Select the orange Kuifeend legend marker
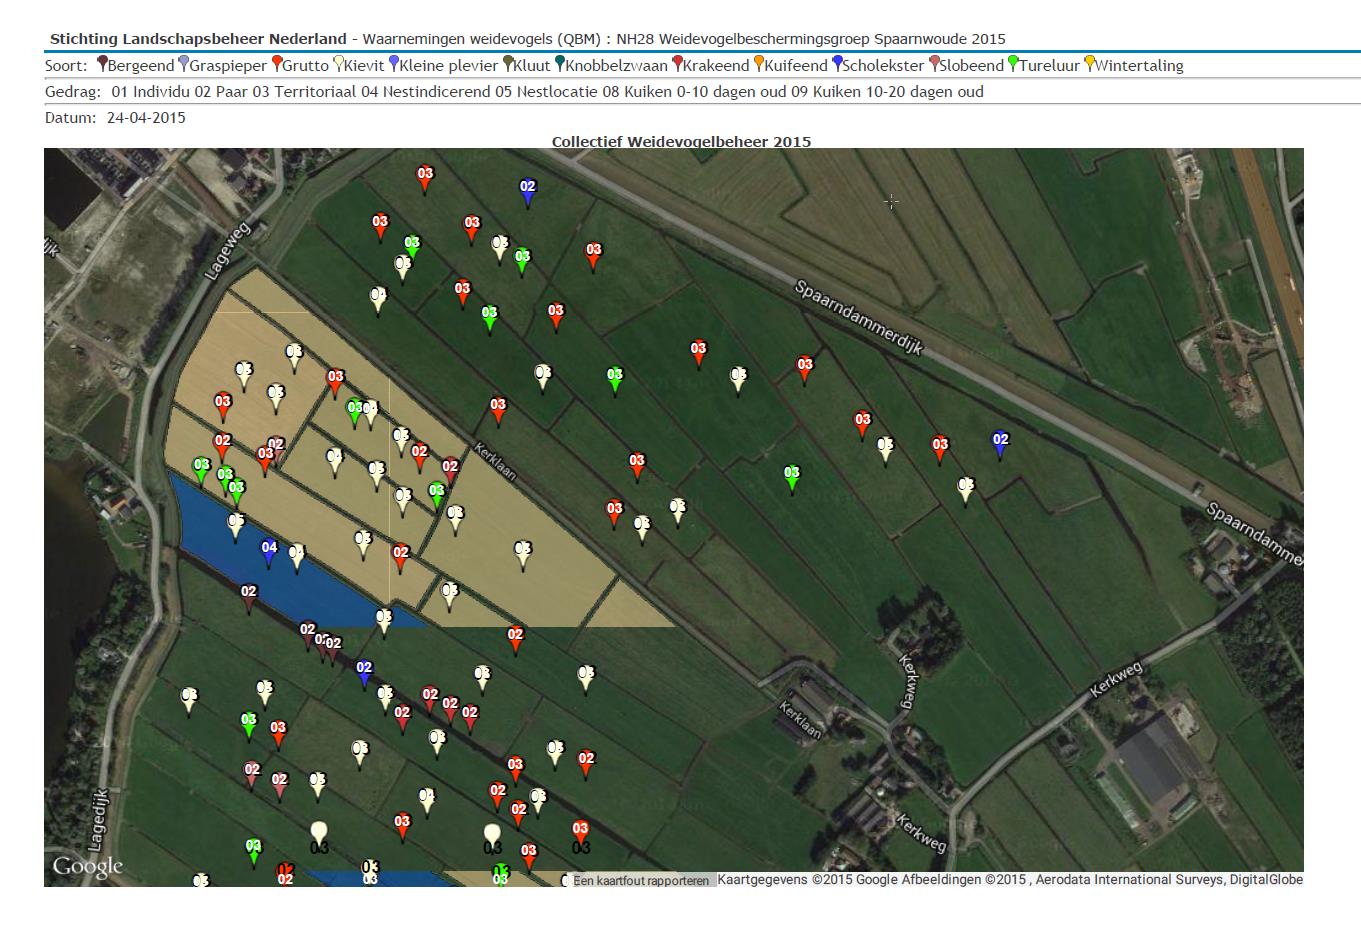1361x933 pixels. (x=759, y=64)
